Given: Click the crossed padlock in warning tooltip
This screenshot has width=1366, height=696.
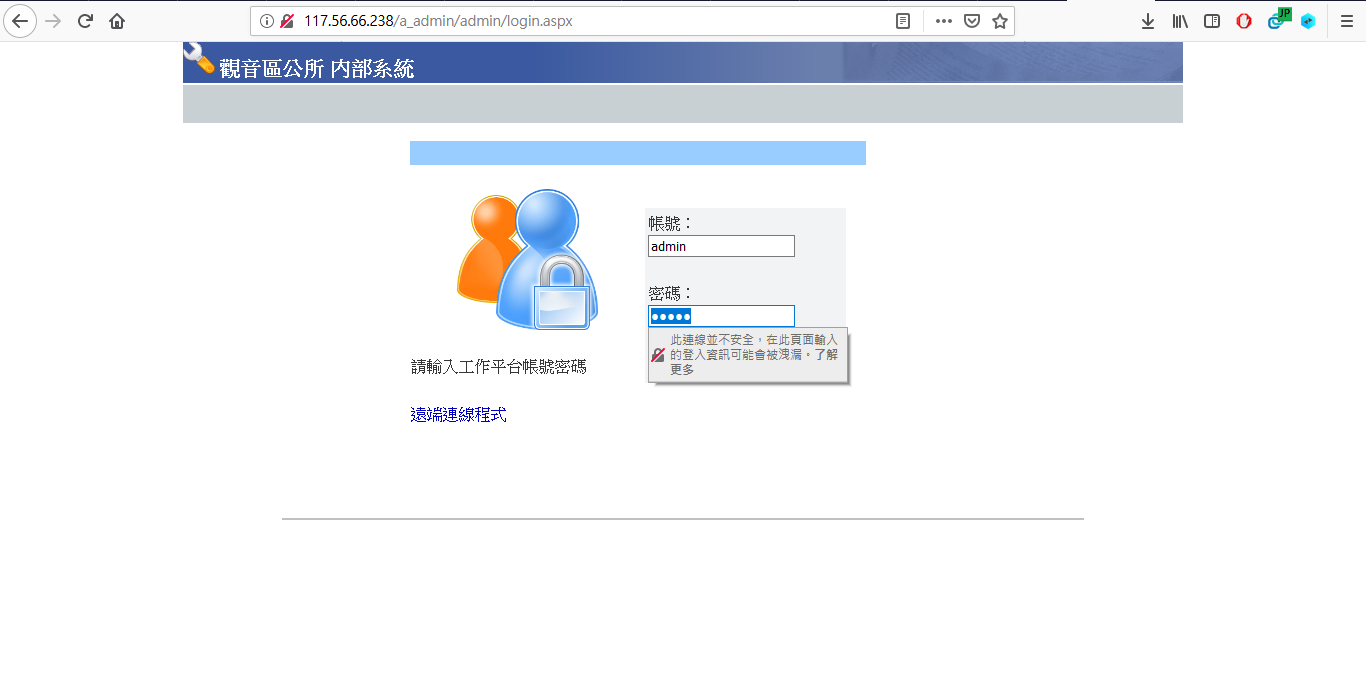Looking at the screenshot, I should point(658,355).
